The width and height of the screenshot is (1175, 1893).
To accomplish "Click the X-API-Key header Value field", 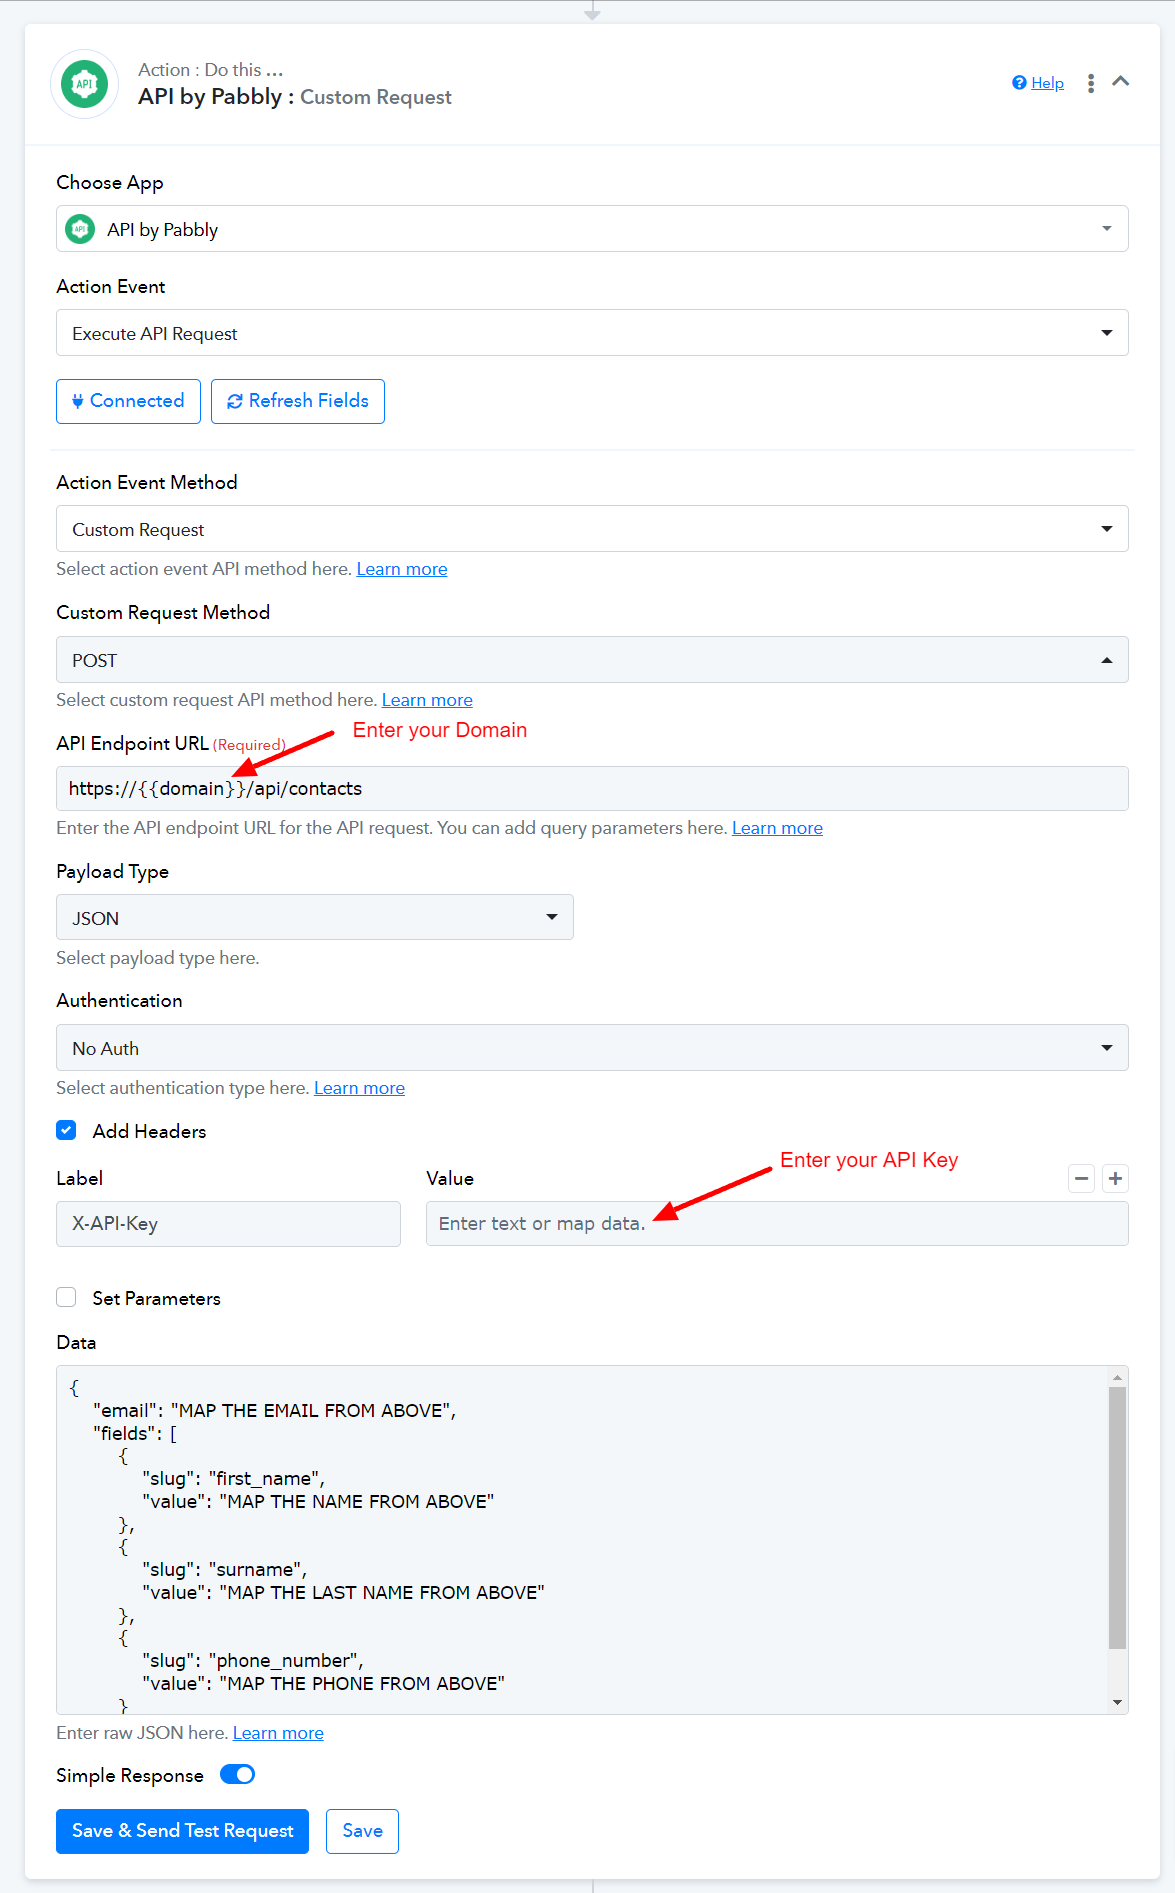I will point(777,1224).
